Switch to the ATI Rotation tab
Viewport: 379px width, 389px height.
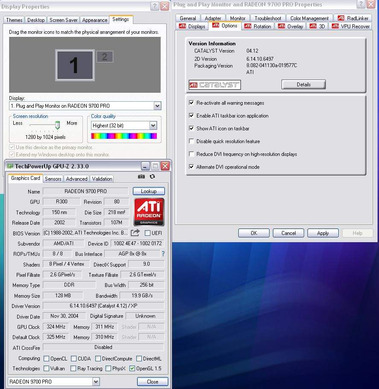(258, 26)
